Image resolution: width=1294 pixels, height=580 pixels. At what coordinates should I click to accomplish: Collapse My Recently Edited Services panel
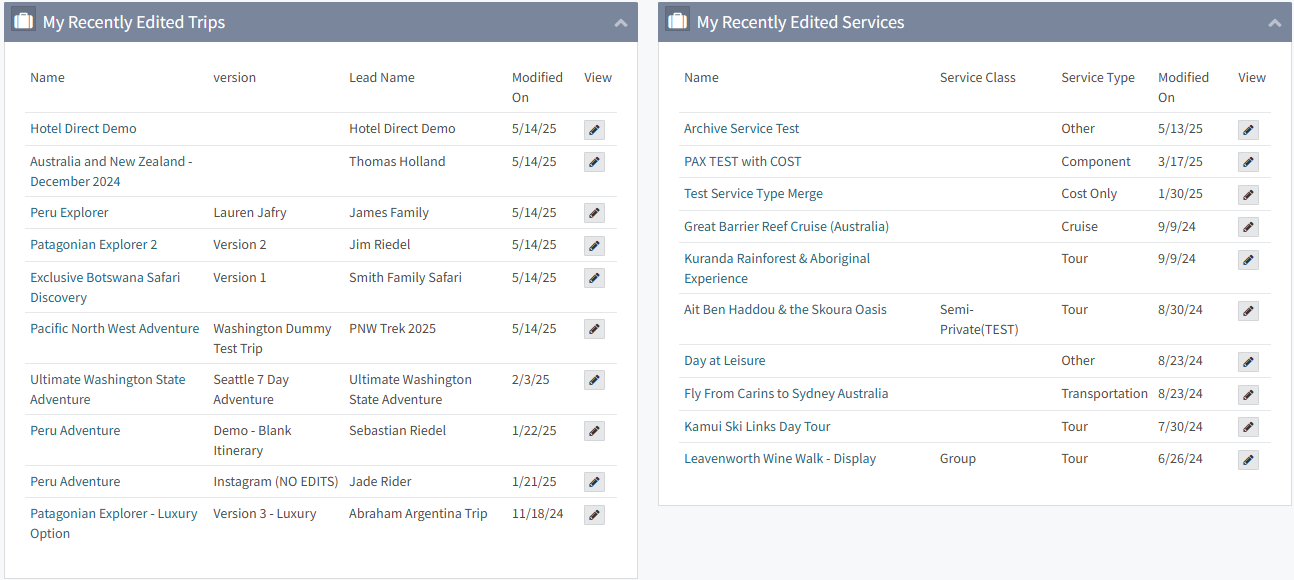tap(1274, 23)
